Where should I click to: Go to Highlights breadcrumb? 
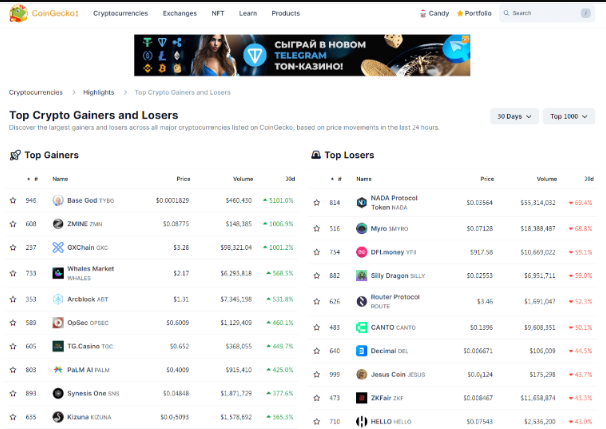click(99, 92)
